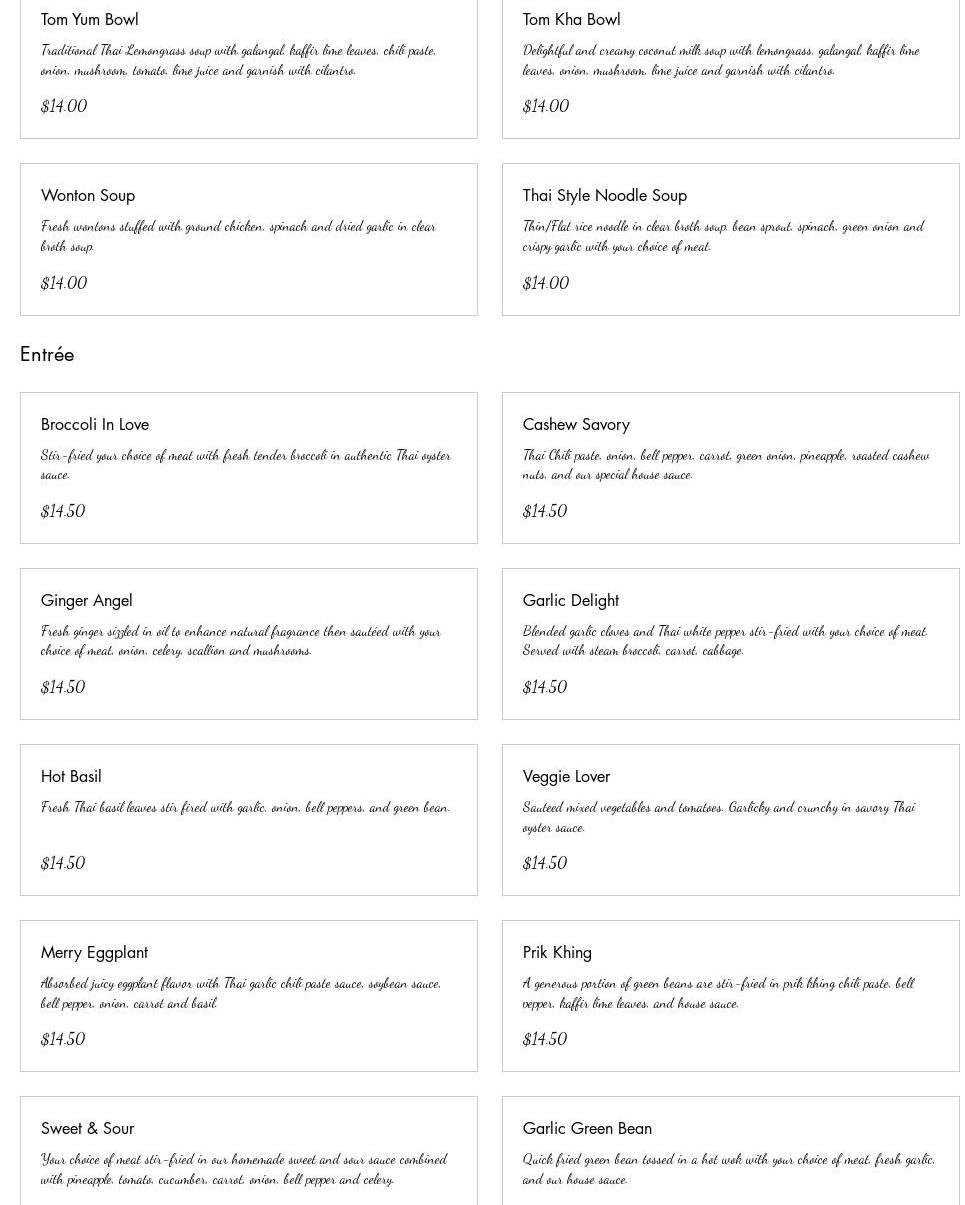Viewport: 965px width, 1205px height.
Task: Click the Veggie Lover dish title
Action: tap(566, 776)
